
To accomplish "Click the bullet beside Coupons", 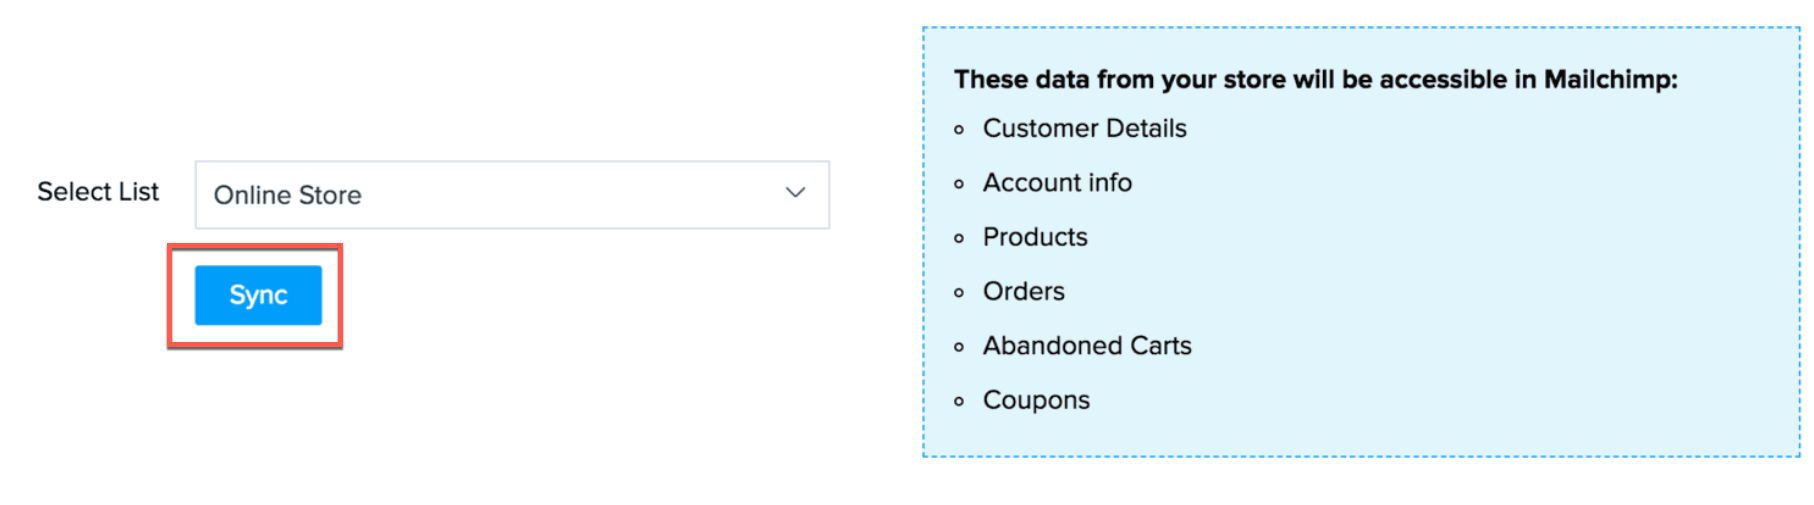I will pyautogui.click(x=959, y=402).
